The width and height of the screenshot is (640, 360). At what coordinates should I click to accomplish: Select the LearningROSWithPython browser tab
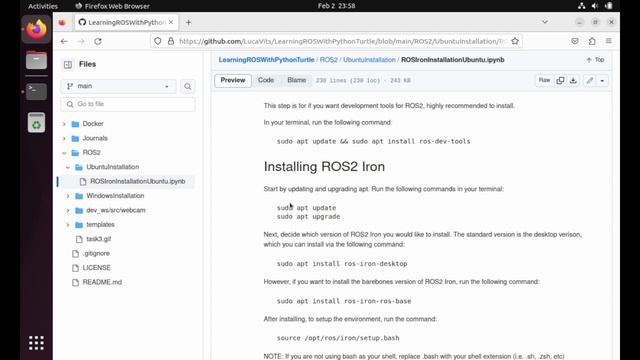pos(127,22)
